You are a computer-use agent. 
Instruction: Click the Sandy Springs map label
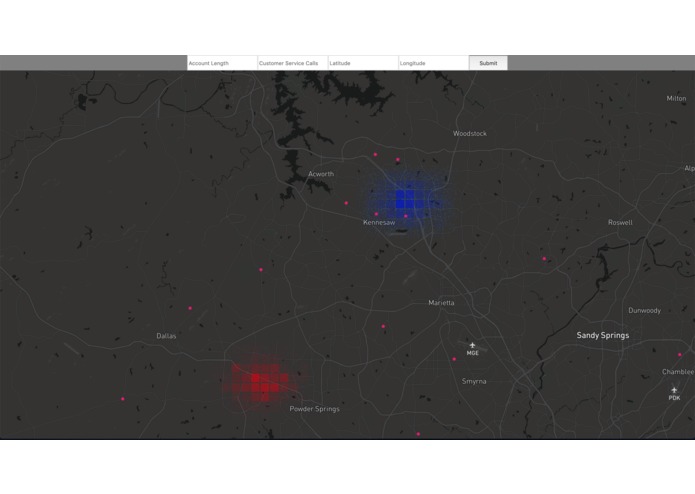pos(603,335)
